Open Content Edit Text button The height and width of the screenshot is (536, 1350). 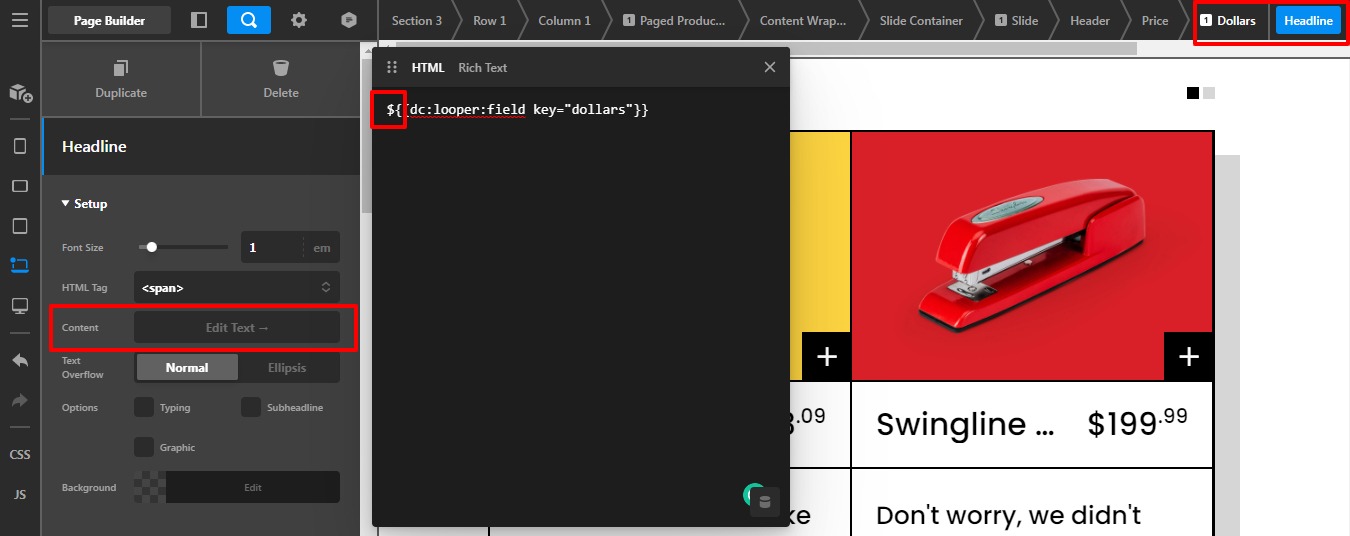[237, 327]
